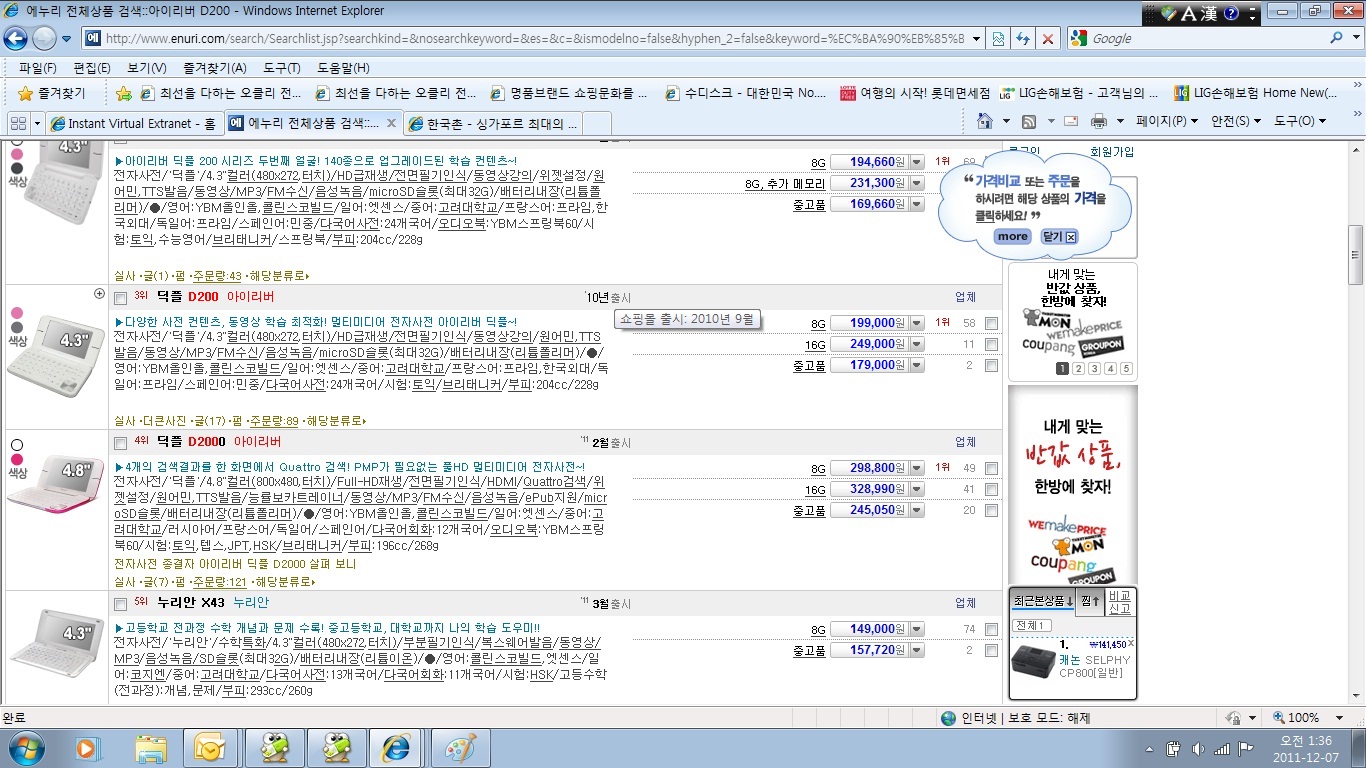The image size is (1366, 768).
Task: Click the Google search magnifier icon
Action: [x=1336, y=38]
